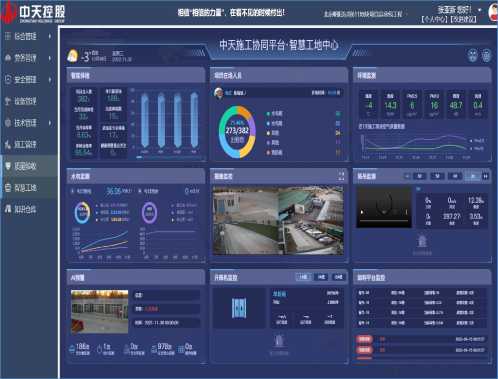Toggle the green legend entry of the personnel donut
498x379 pixels.
click(275, 114)
